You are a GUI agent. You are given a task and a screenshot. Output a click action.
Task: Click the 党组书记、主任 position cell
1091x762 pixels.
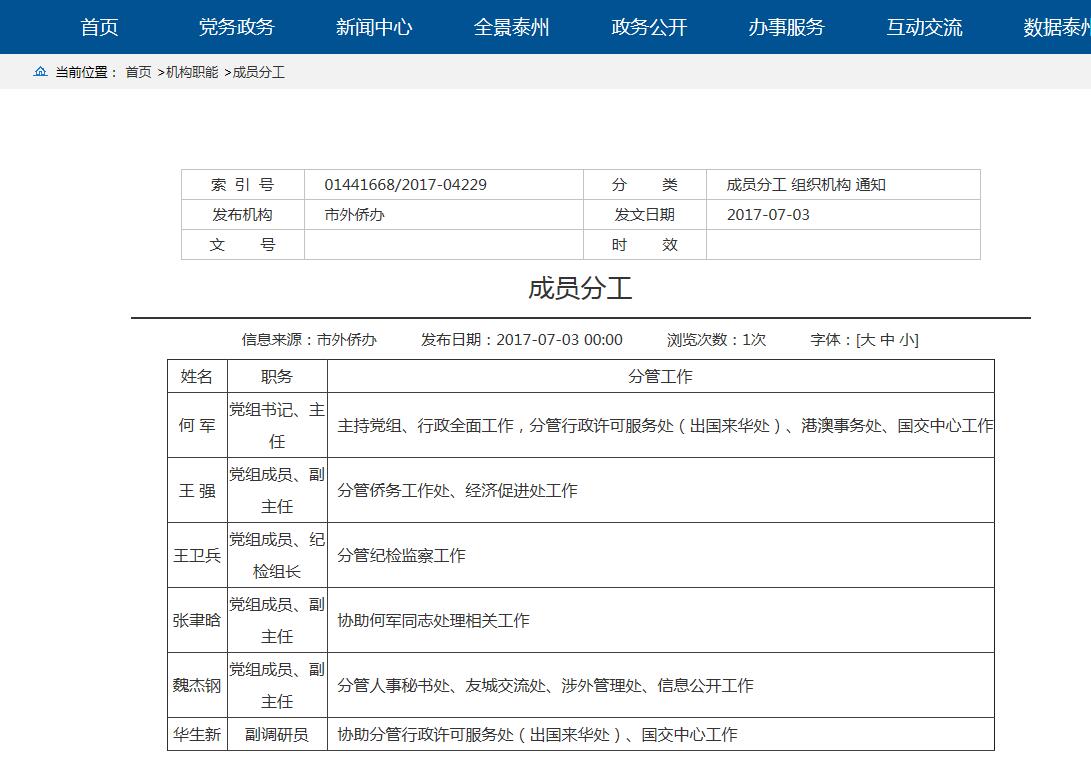point(277,425)
